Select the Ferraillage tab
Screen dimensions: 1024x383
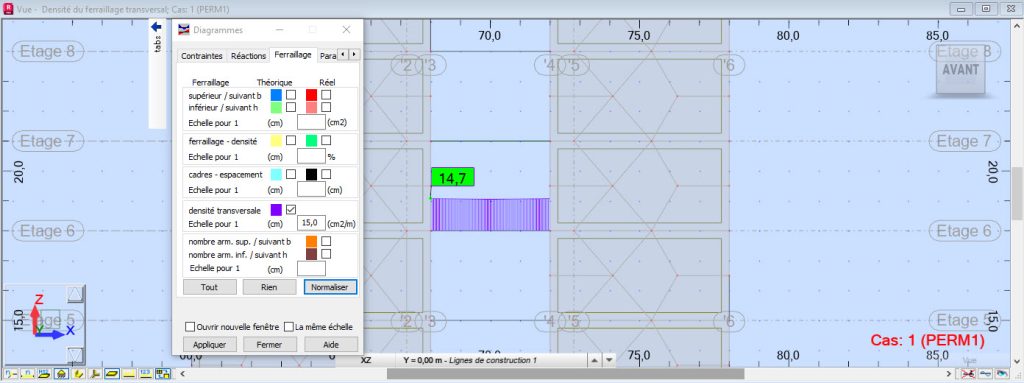pyautogui.click(x=293, y=56)
